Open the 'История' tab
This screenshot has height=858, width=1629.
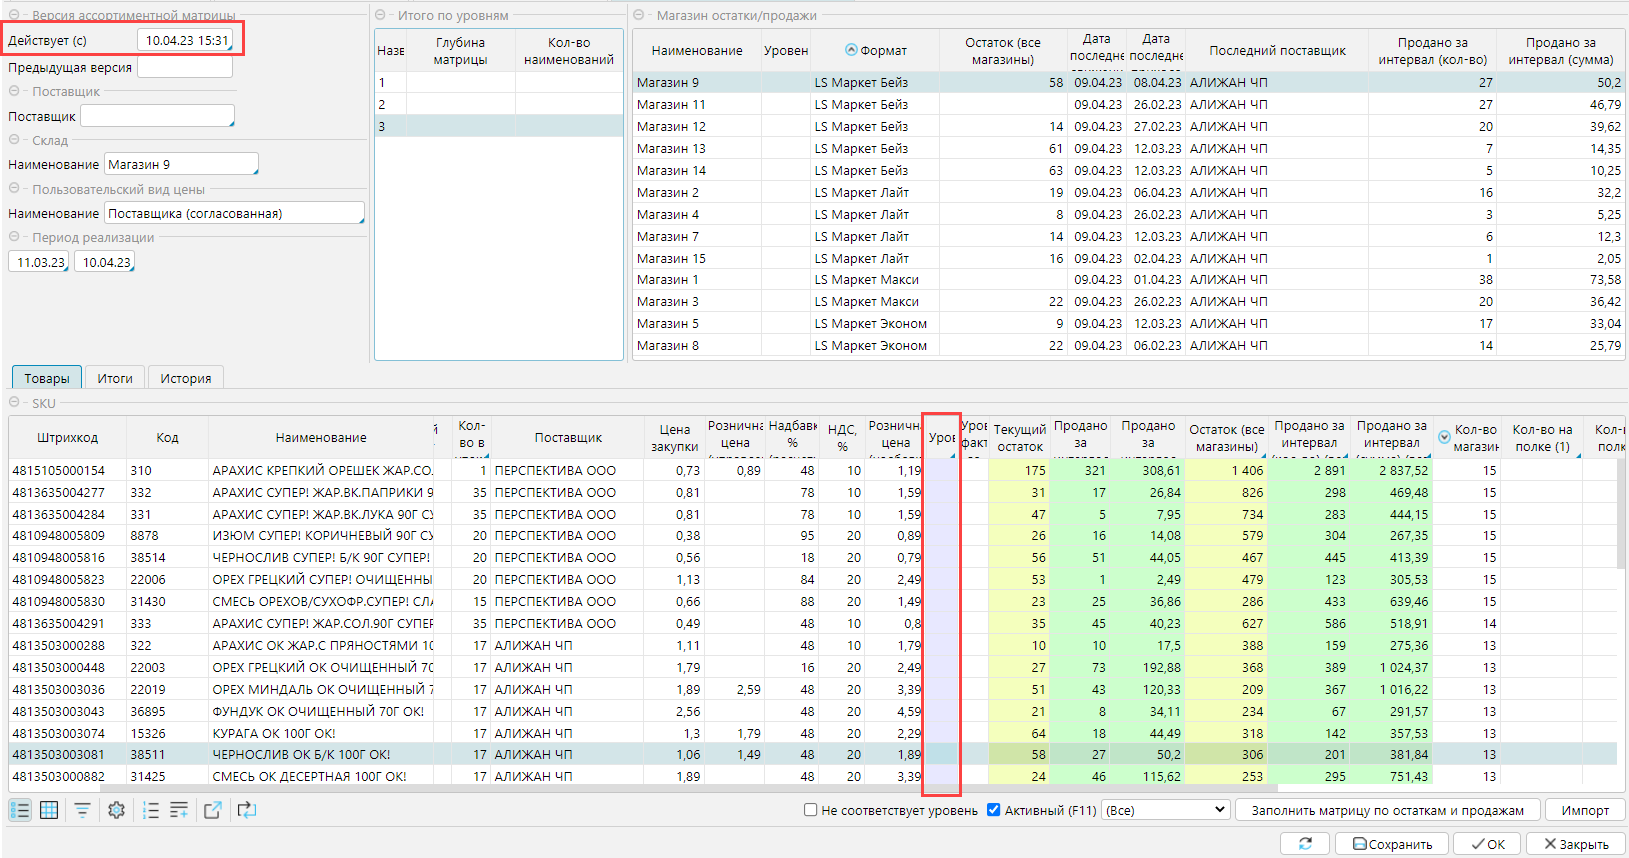[186, 378]
